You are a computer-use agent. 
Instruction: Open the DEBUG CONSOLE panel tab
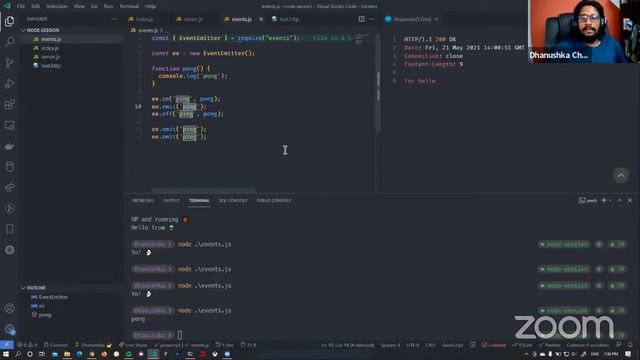pyautogui.click(x=274, y=200)
